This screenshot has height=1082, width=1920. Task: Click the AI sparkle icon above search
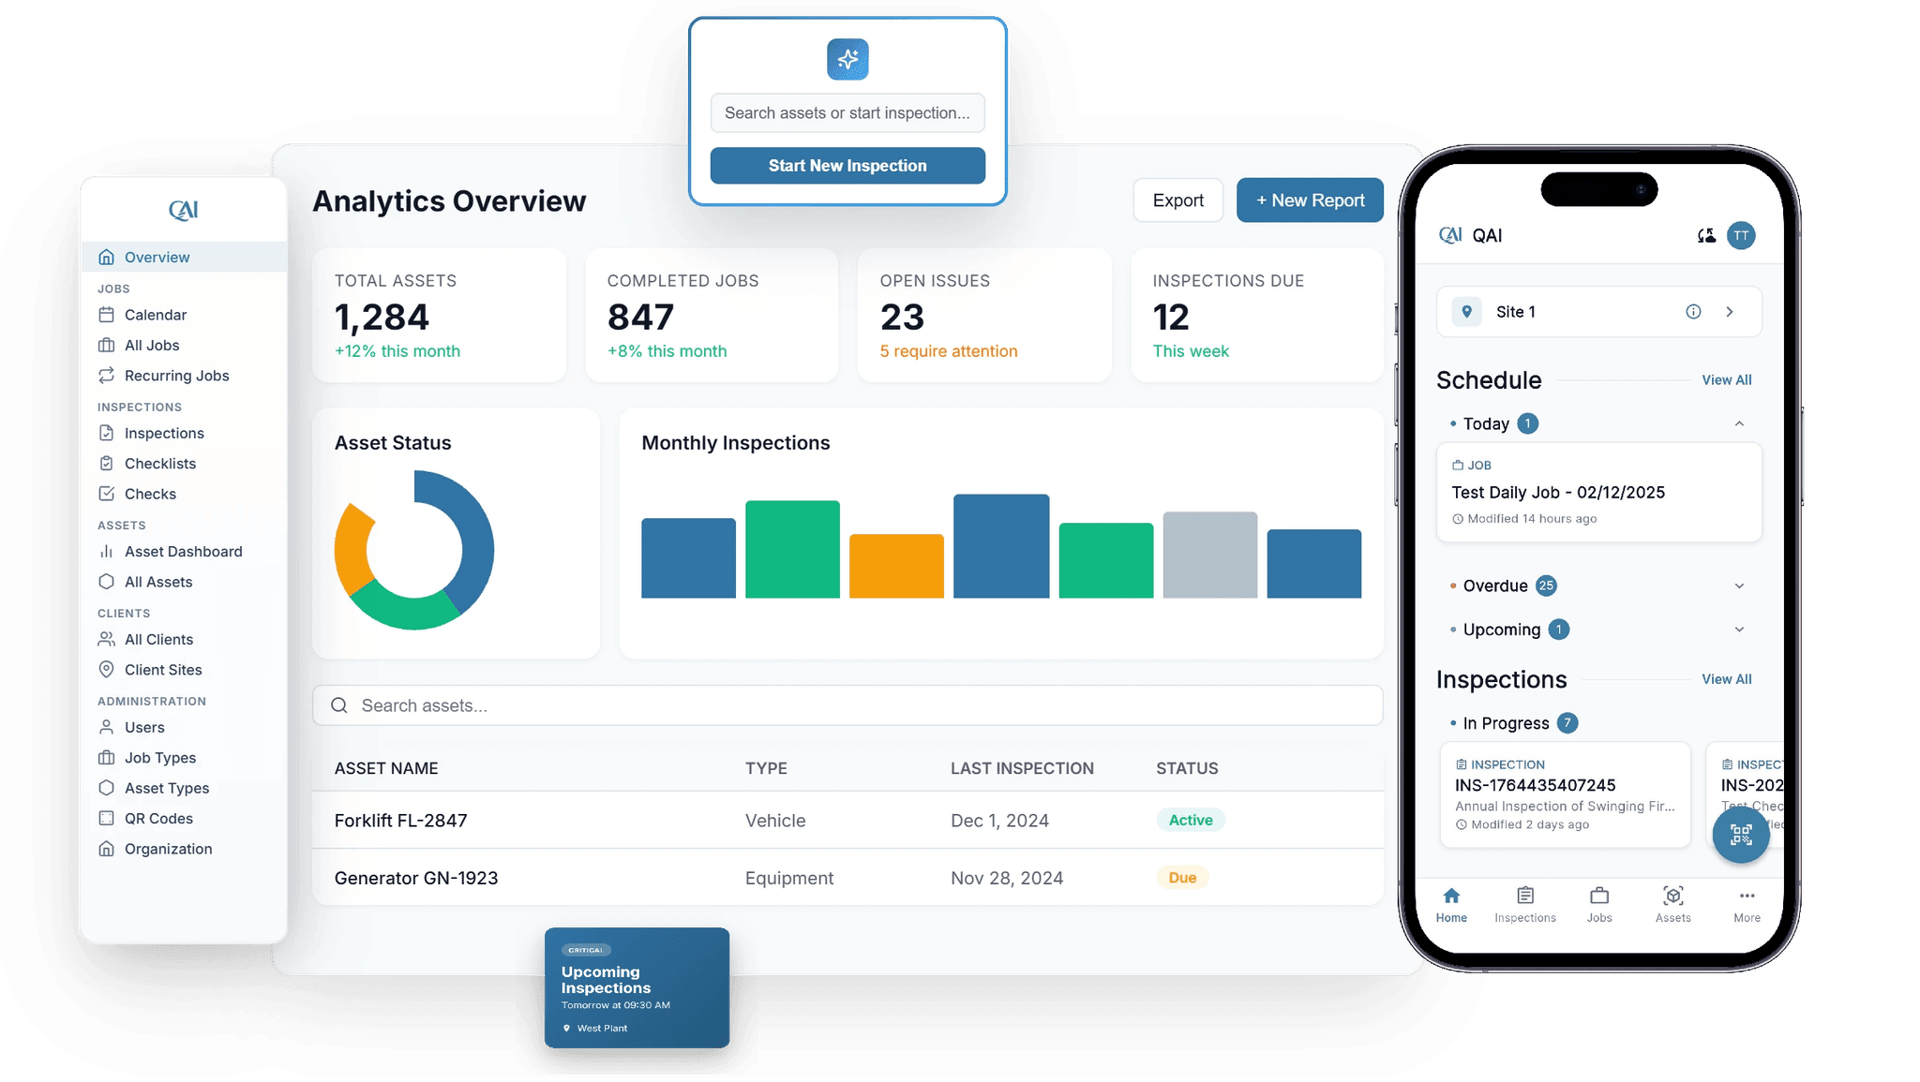[x=847, y=60]
